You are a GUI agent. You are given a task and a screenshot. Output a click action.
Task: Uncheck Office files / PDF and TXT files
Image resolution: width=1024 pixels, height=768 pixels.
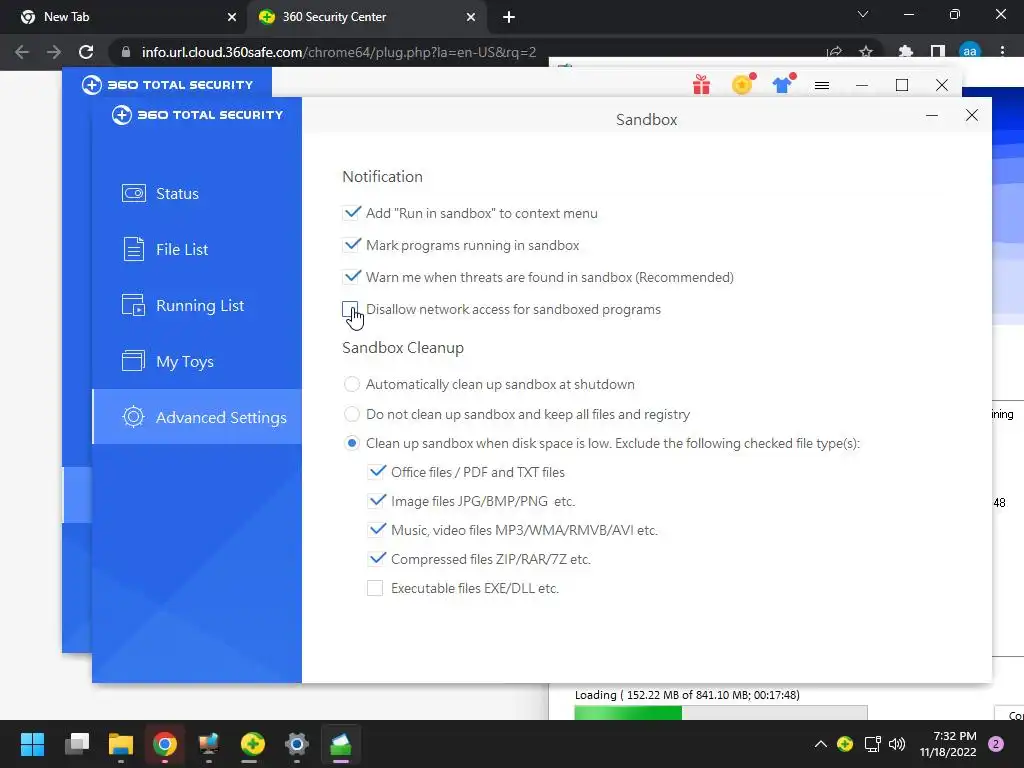pos(376,472)
